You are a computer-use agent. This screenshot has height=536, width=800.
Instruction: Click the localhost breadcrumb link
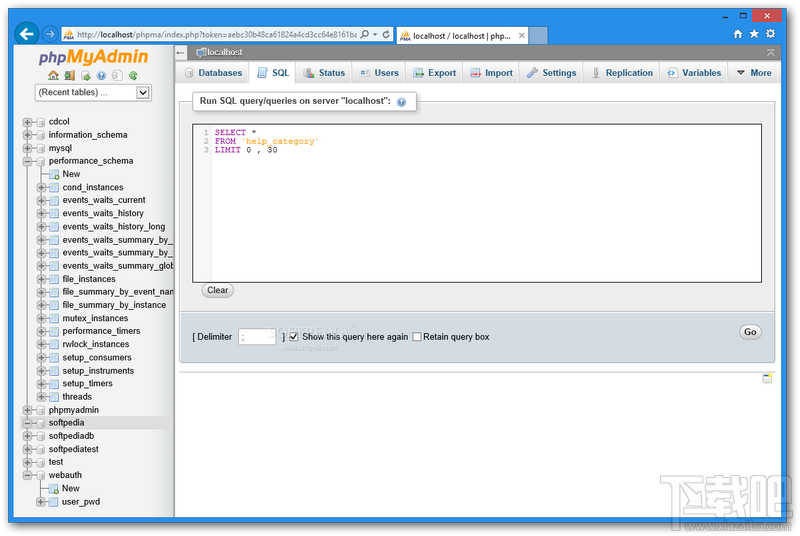click(x=224, y=52)
